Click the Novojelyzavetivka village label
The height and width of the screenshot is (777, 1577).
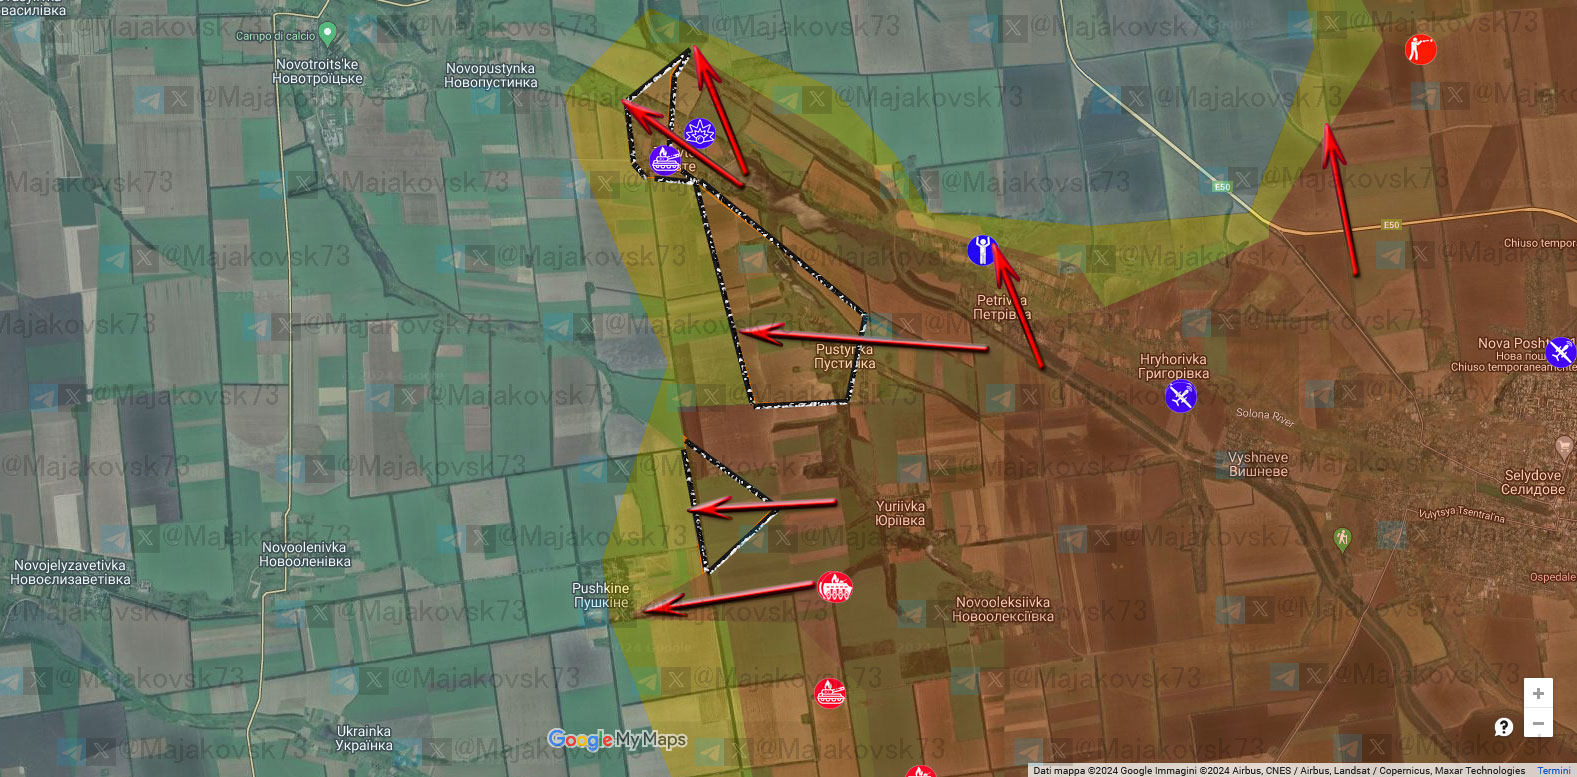point(70,572)
